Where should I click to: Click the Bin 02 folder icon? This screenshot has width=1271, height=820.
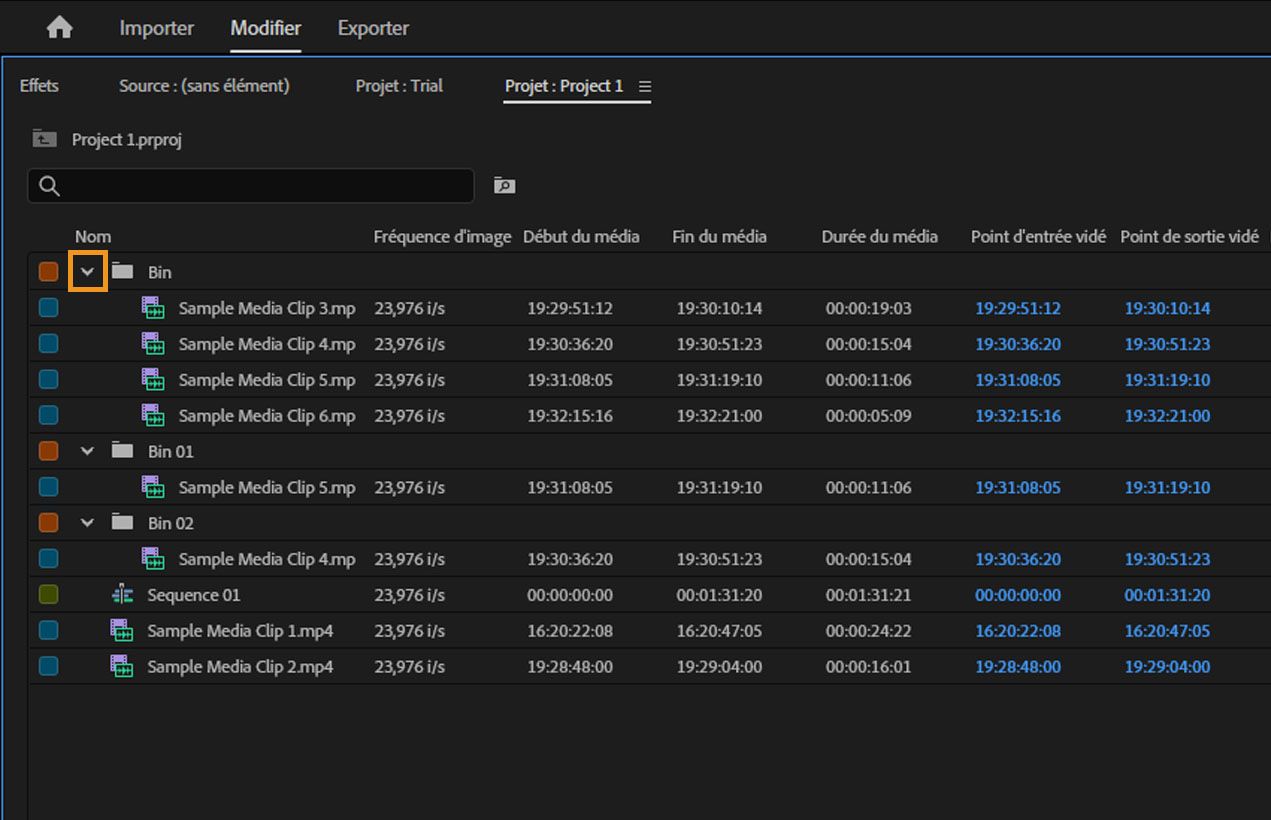[x=122, y=523]
